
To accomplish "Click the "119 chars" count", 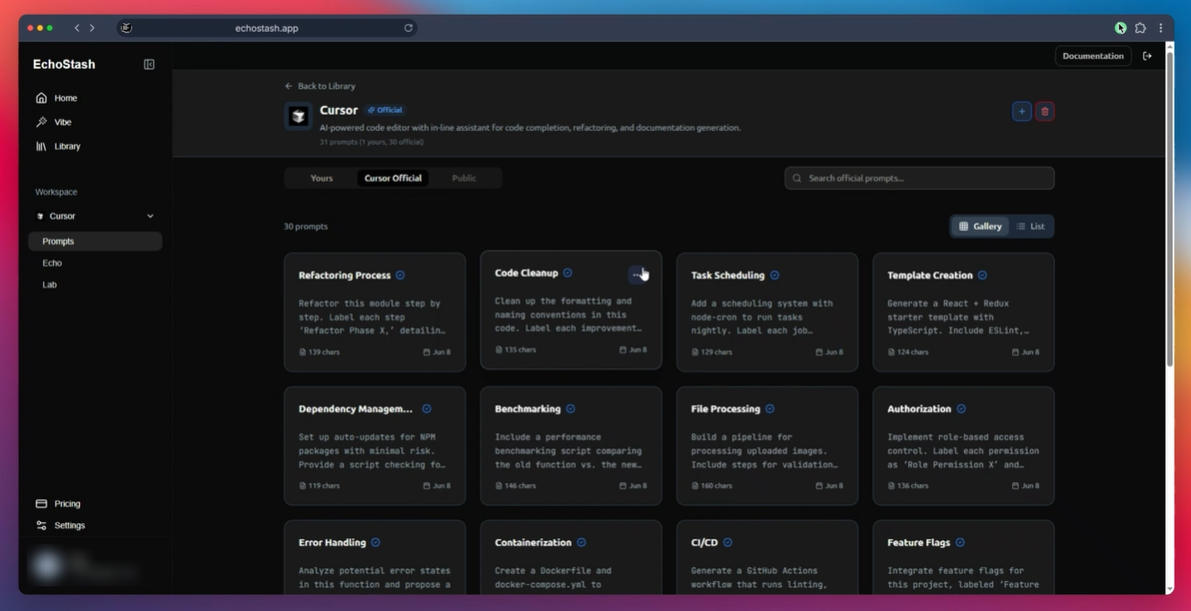I will 319,486.
